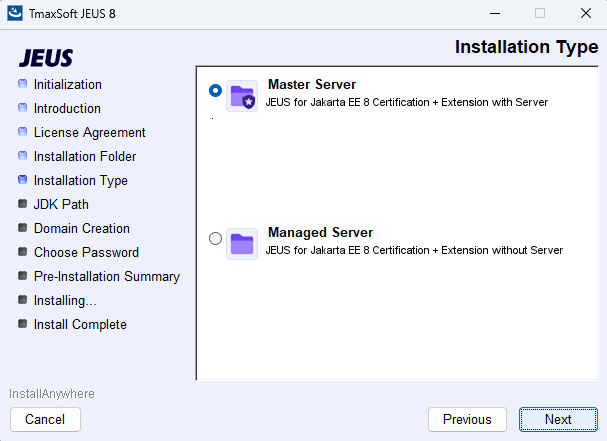
Task: Click the bullet icon beside JDK Path
Action: 23,205
